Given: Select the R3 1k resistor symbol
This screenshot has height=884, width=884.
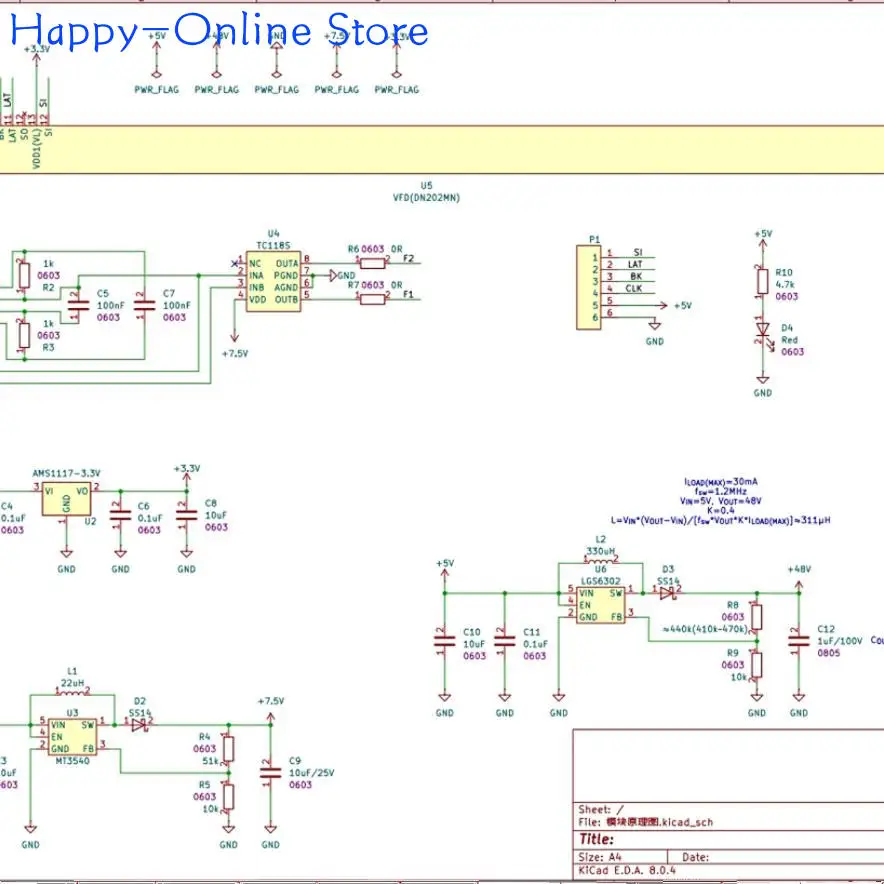Looking at the screenshot, I should 24,335.
